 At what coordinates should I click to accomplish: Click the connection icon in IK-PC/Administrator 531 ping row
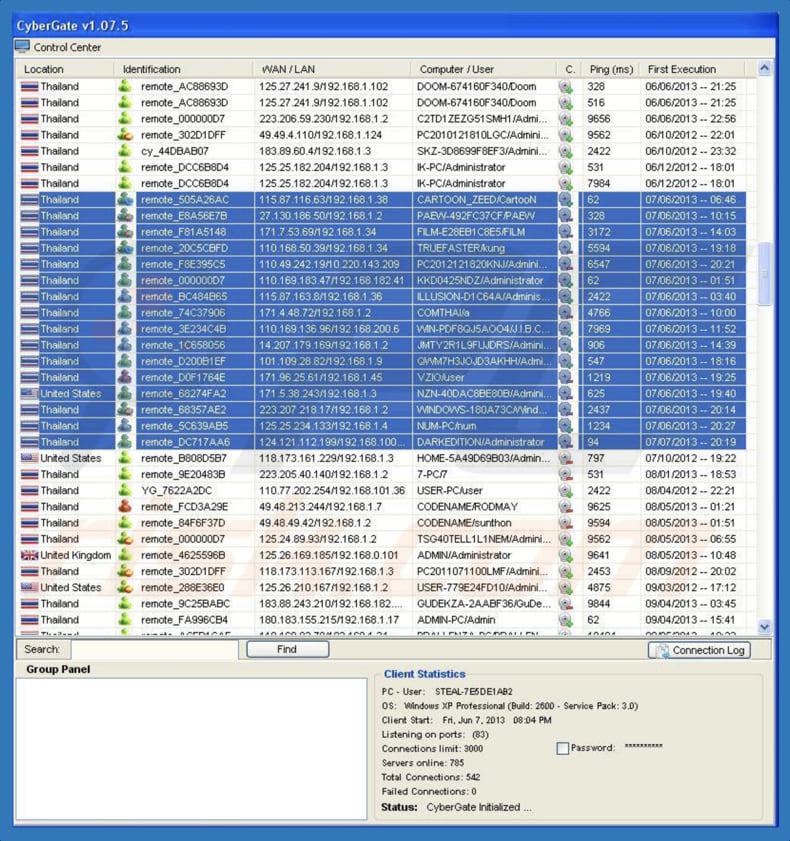pos(566,167)
